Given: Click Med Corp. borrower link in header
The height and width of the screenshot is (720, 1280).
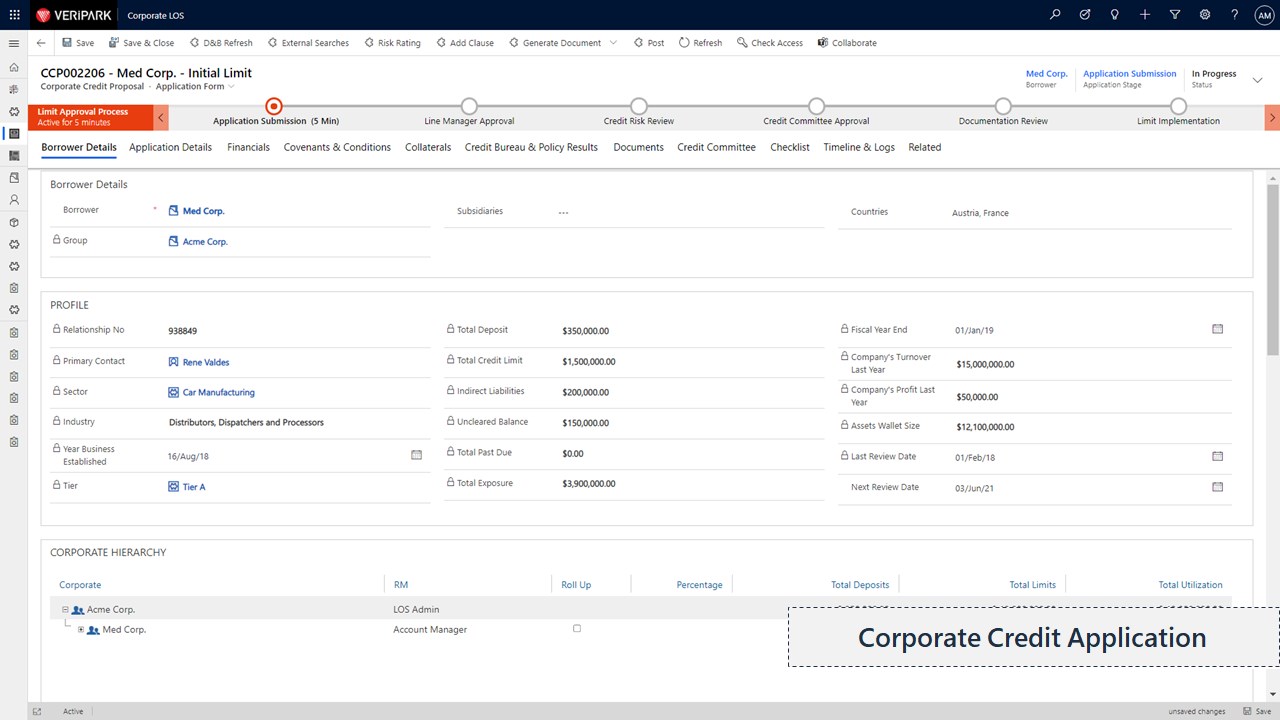Looking at the screenshot, I should [x=1047, y=74].
